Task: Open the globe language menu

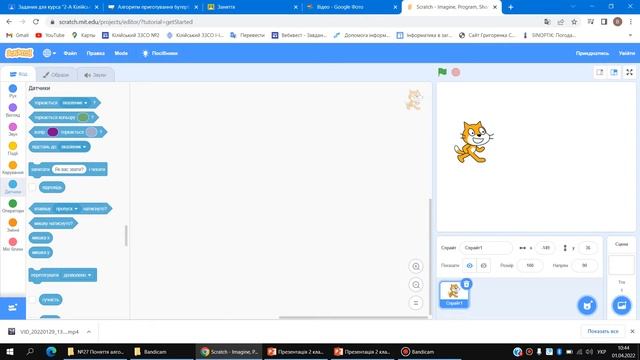Action: tap(49, 53)
